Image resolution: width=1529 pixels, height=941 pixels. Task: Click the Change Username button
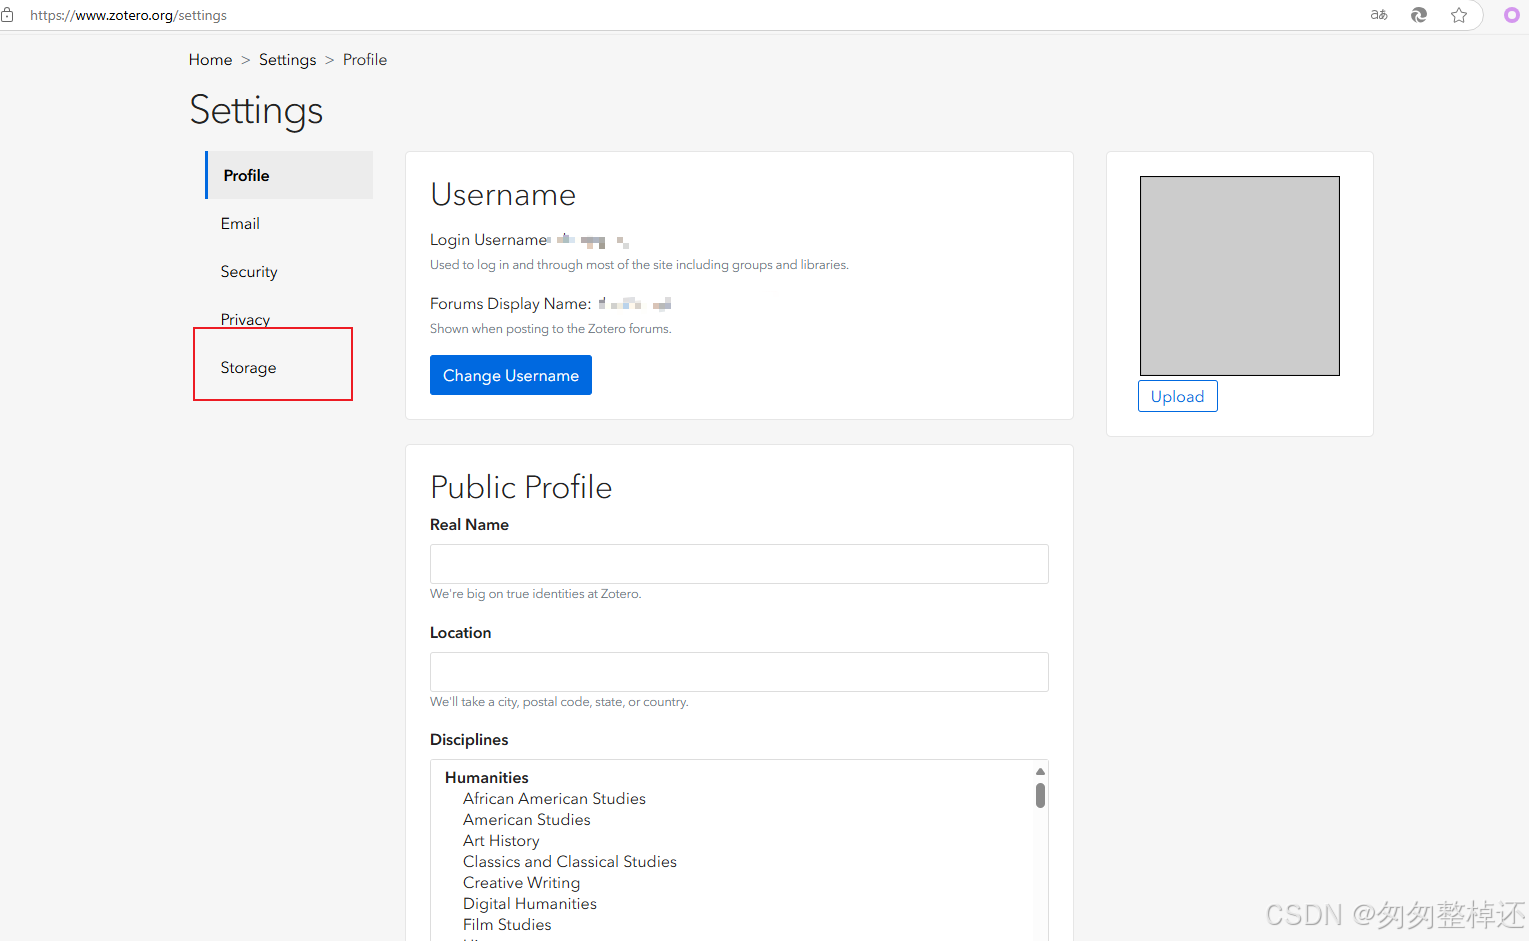tap(511, 375)
